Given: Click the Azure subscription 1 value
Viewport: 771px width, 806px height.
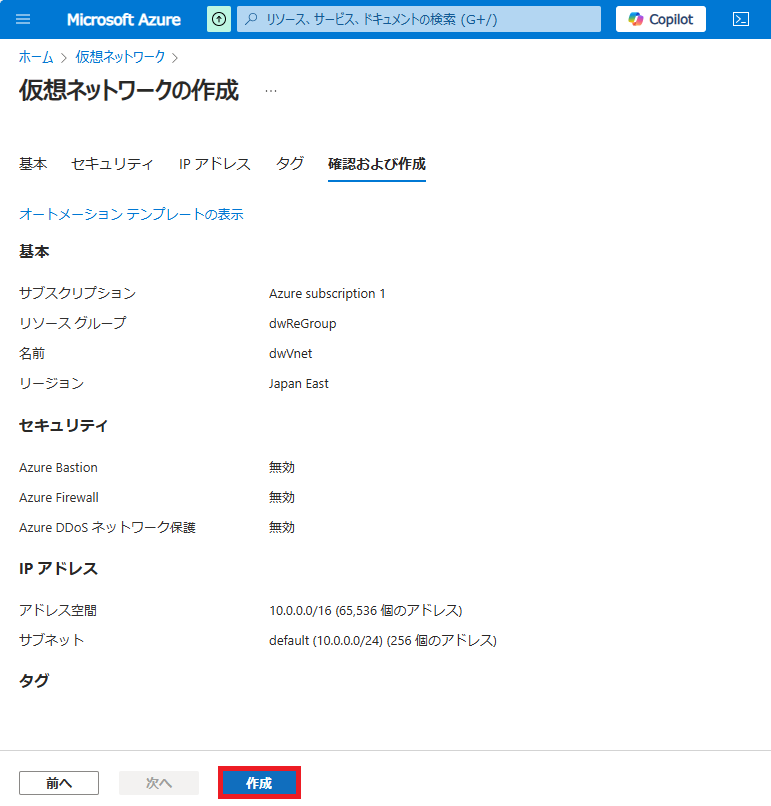Looking at the screenshot, I should click(327, 294).
